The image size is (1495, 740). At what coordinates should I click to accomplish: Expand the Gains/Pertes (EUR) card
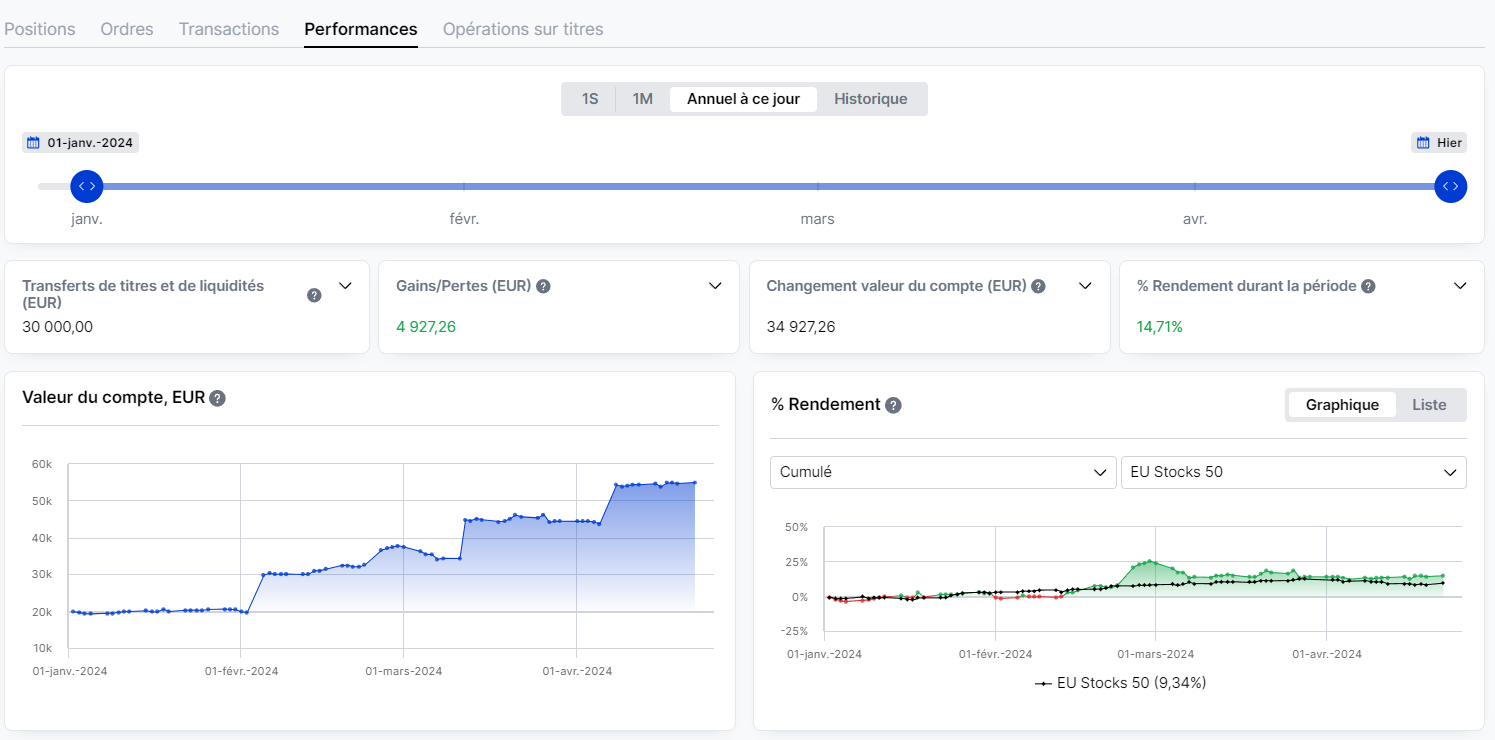click(x=716, y=286)
